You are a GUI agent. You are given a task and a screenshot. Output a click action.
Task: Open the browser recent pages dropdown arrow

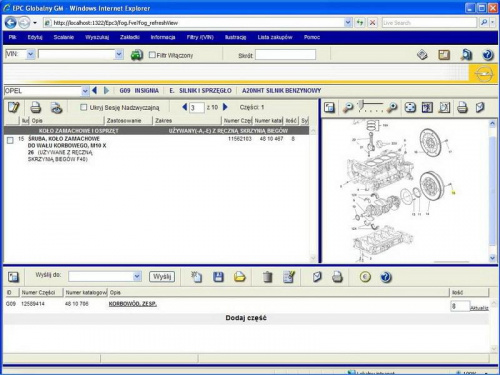coord(35,23)
